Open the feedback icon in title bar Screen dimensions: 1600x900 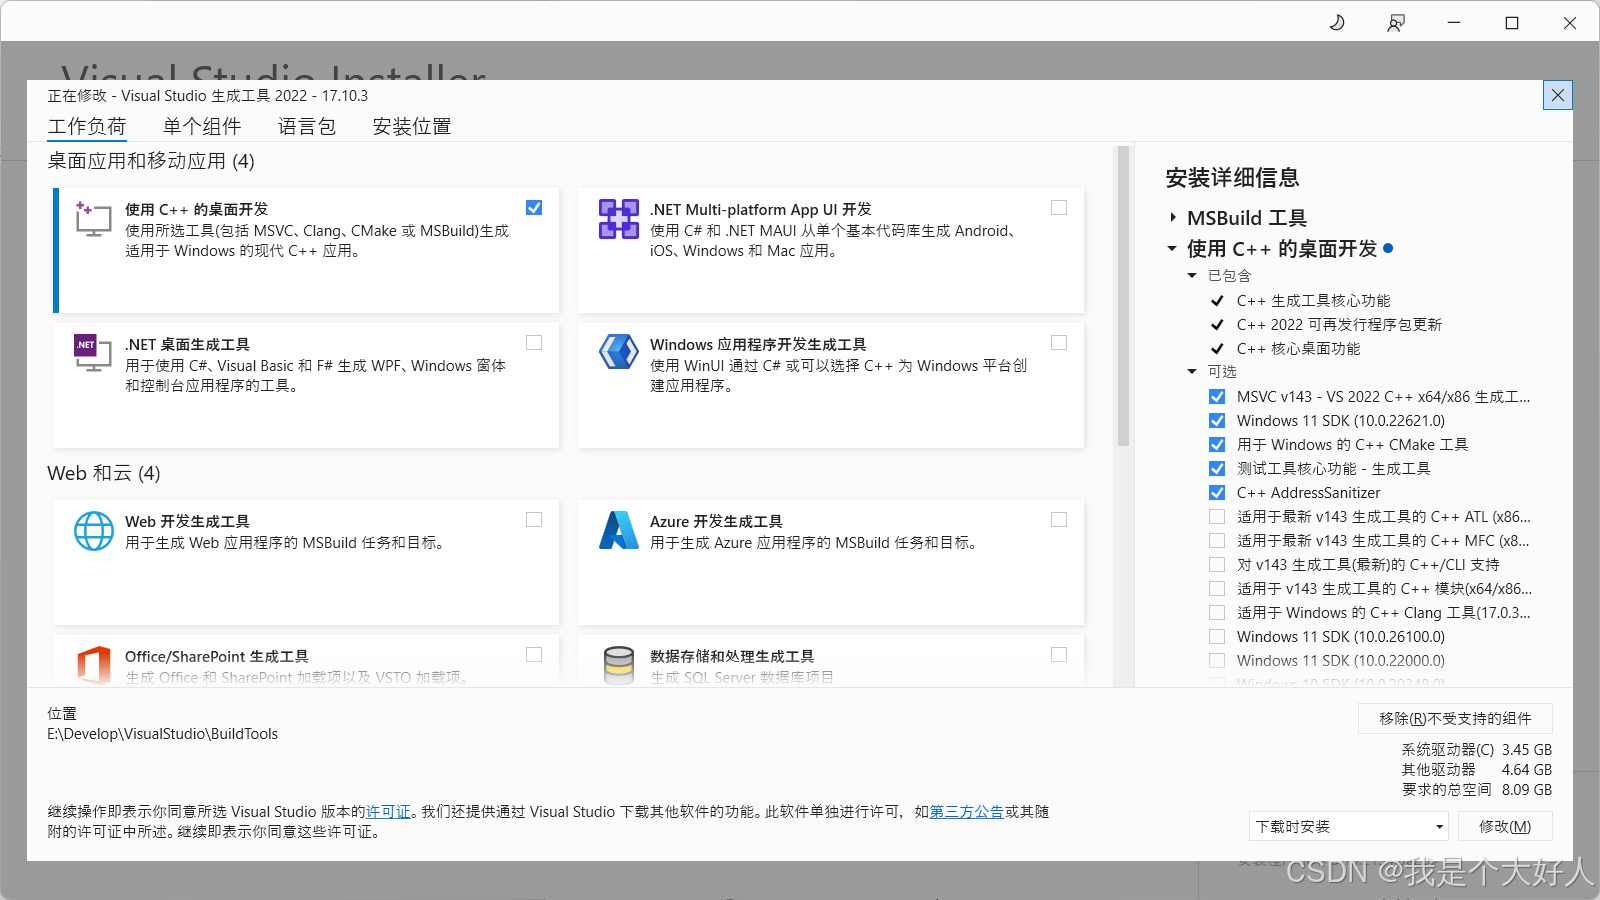point(1395,22)
